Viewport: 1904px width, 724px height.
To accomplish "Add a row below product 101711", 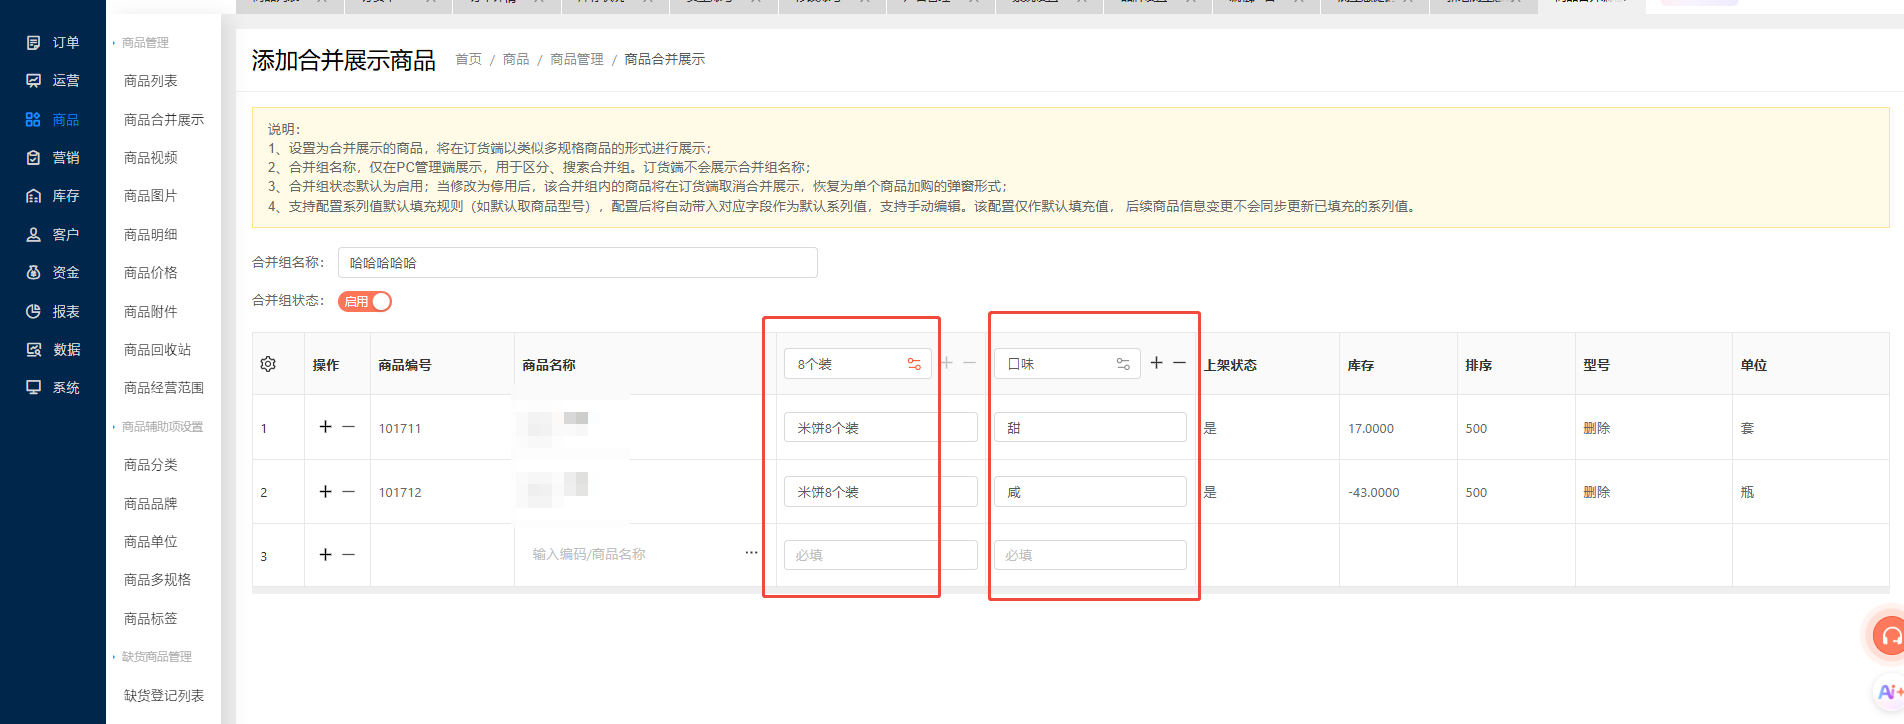I will tap(325, 427).
